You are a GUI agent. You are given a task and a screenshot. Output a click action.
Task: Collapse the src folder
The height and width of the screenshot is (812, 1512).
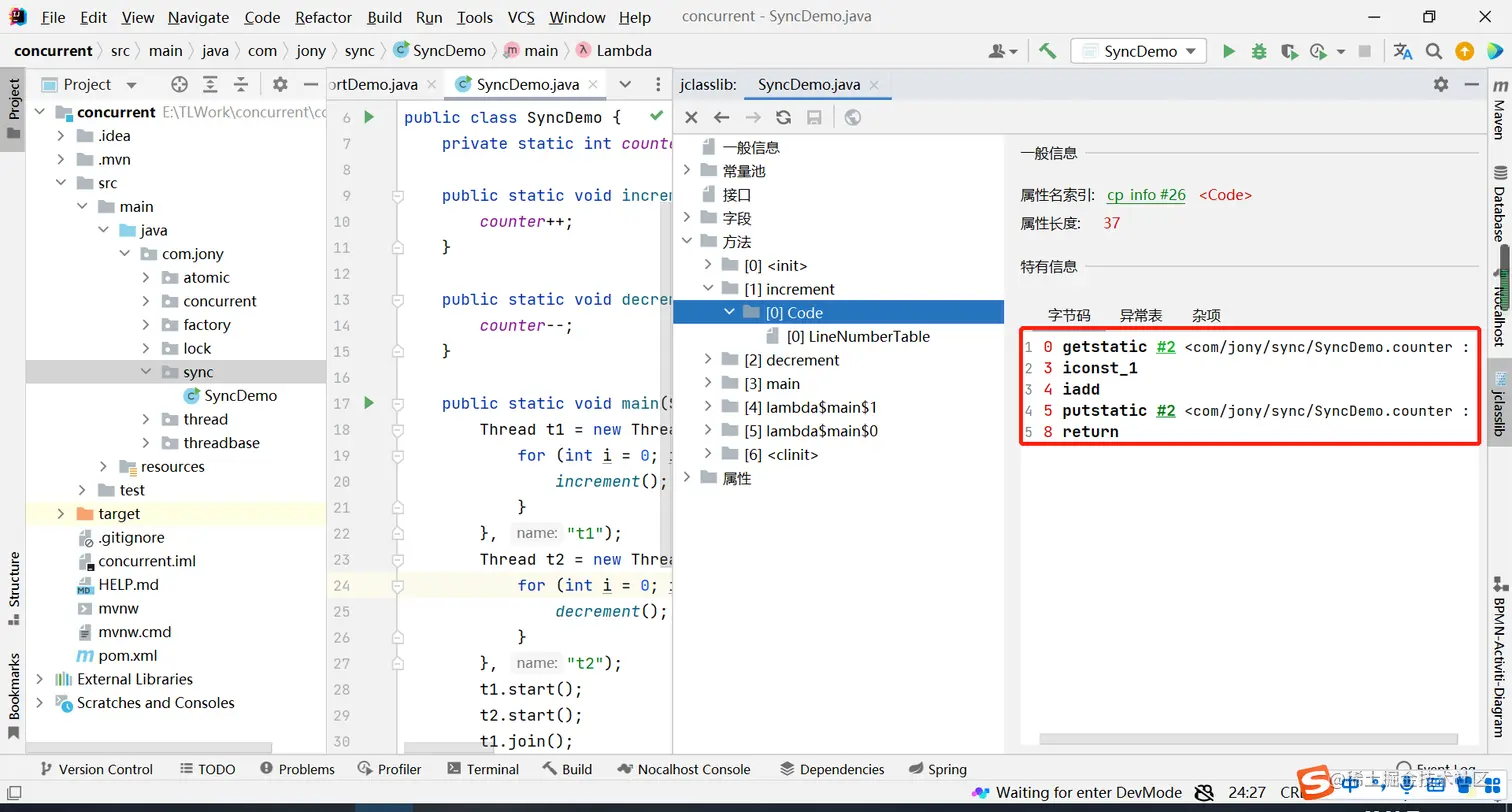click(x=60, y=183)
